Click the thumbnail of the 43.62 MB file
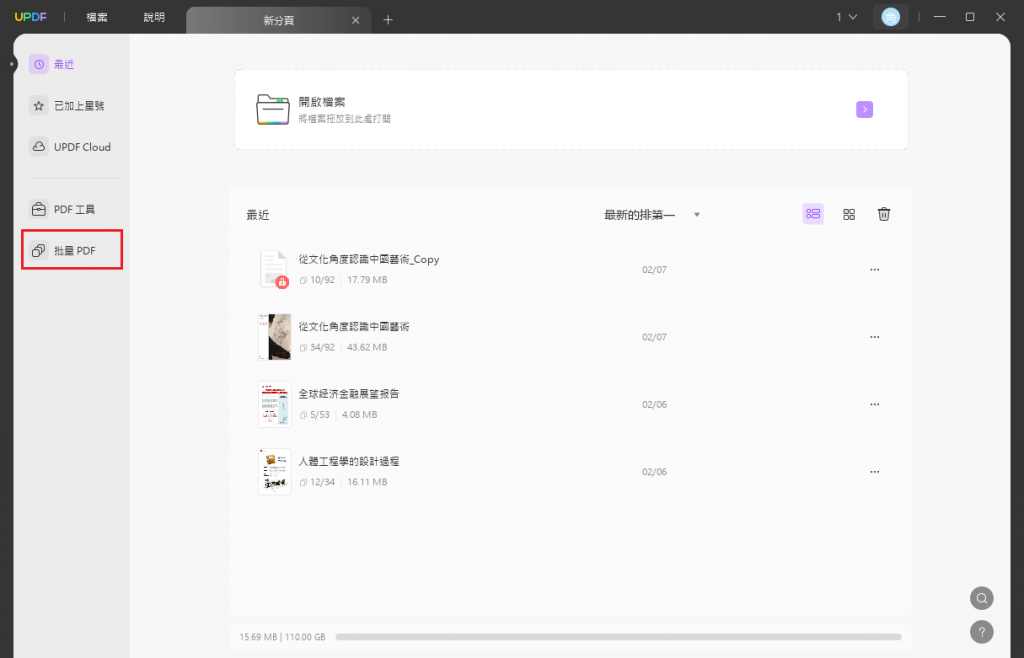The image size is (1024, 658). point(275,337)
